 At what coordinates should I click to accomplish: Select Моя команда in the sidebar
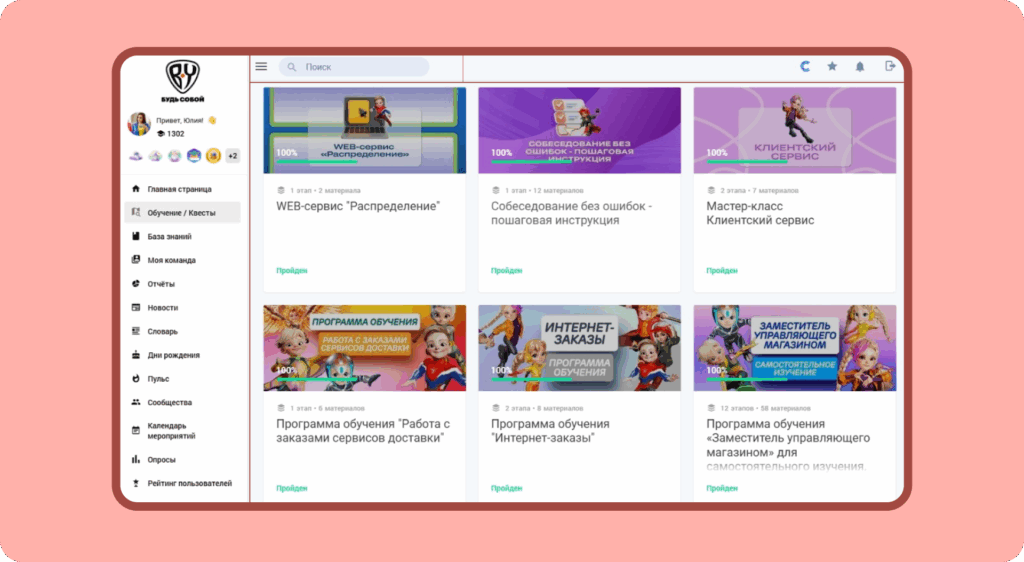tap(171, 260)
